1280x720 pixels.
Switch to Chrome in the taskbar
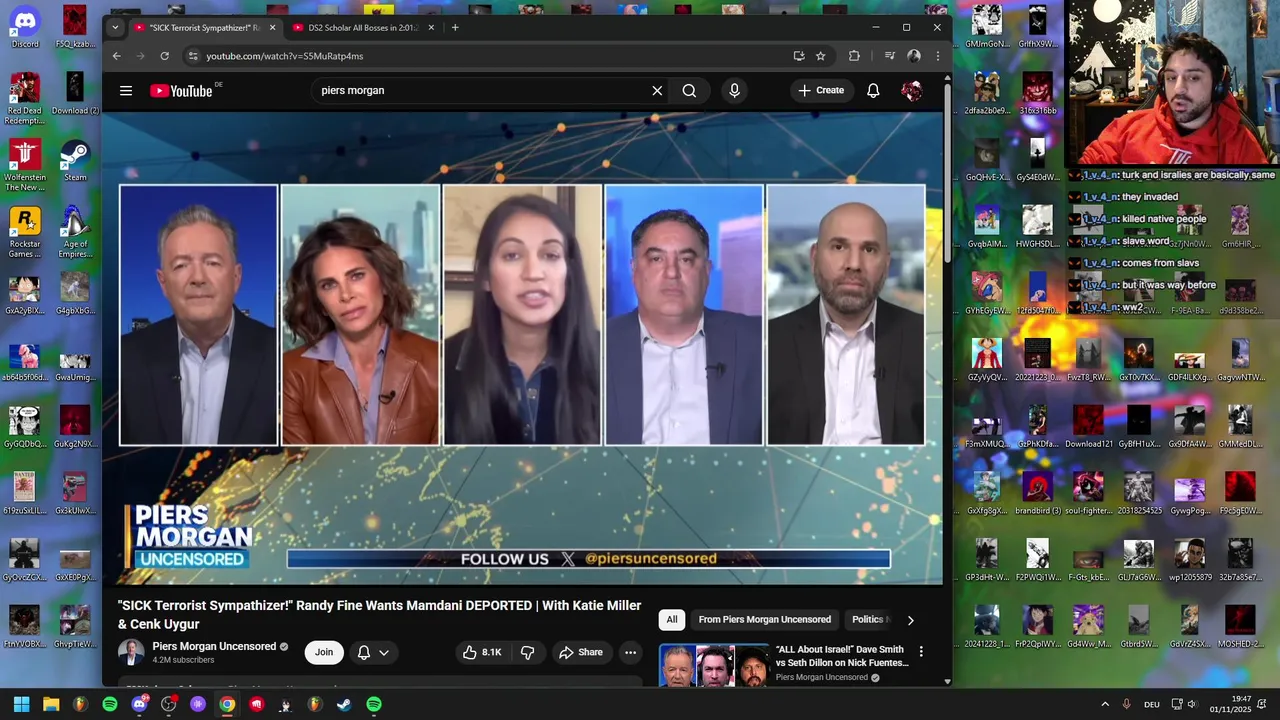click(x=227, y=704)
